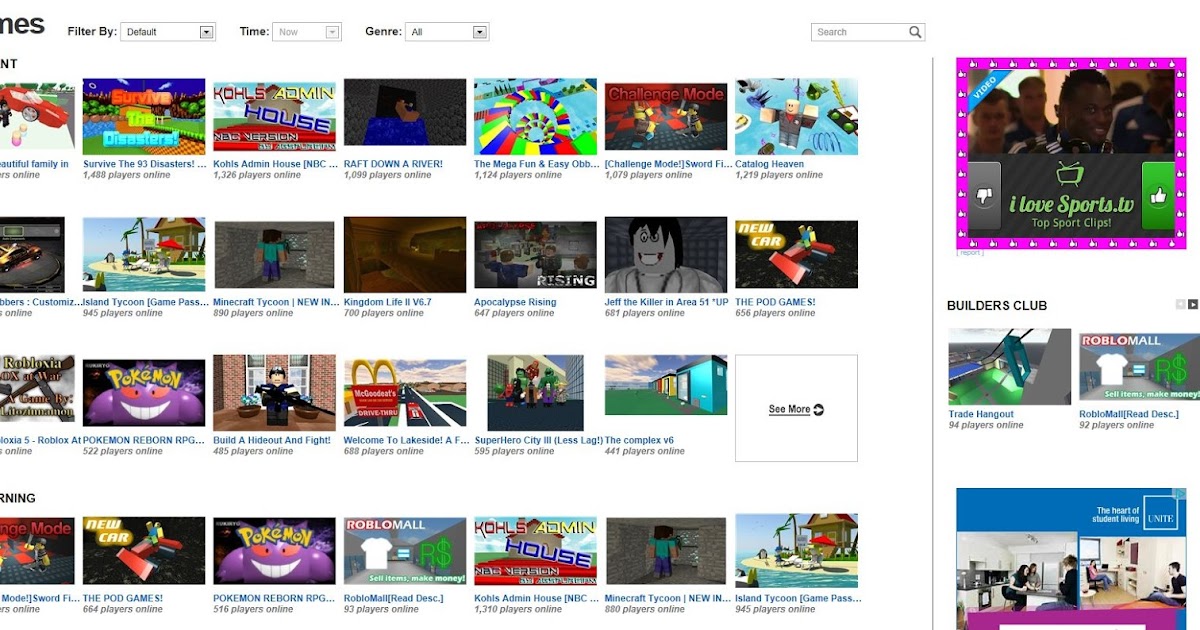Open Trade Hangout thumbnail
Image resolution: width=1200 pixels, height=630 pixels.
coord(1010,366)
